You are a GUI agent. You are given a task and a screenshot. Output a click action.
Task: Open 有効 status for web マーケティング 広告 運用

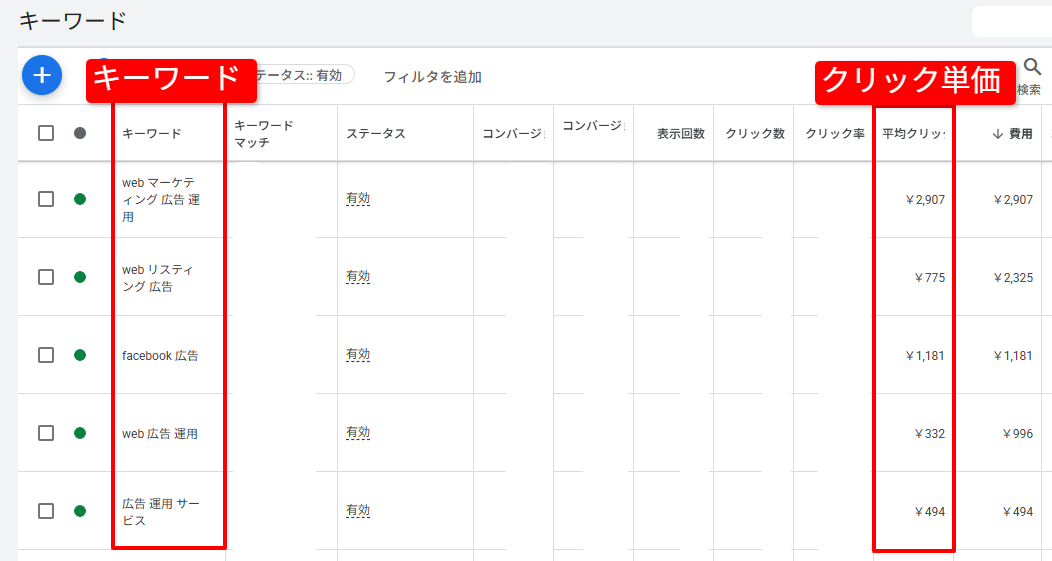coord(358,199)
